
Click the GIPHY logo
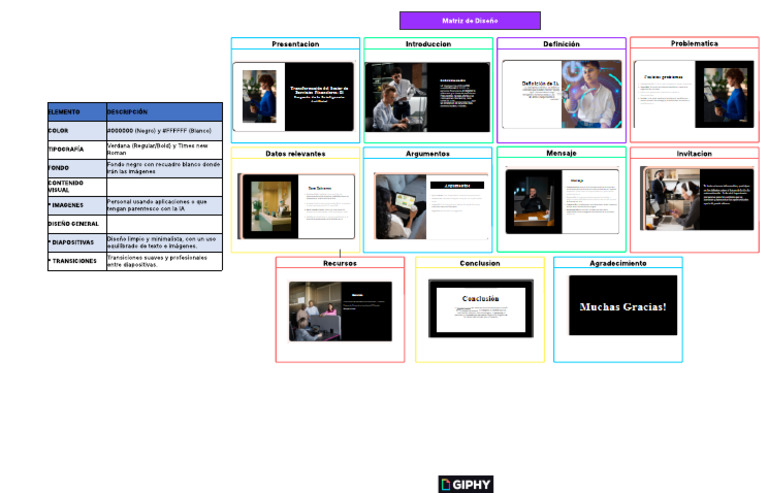(x=466, y=484)
